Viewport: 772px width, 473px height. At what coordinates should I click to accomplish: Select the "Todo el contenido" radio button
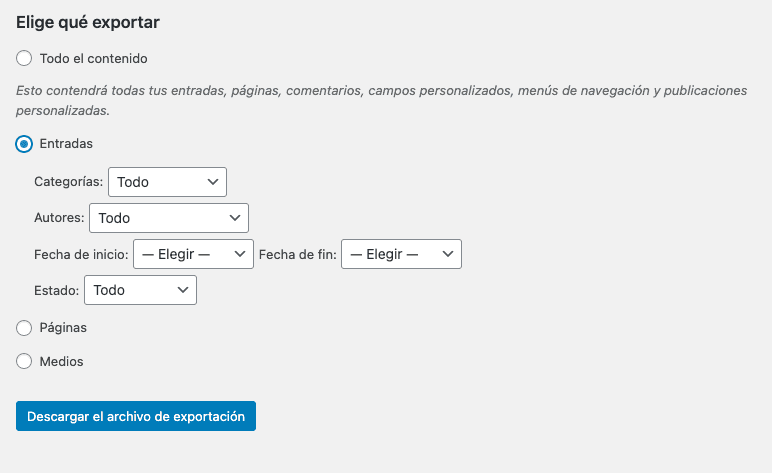click(x=24, y=59)
